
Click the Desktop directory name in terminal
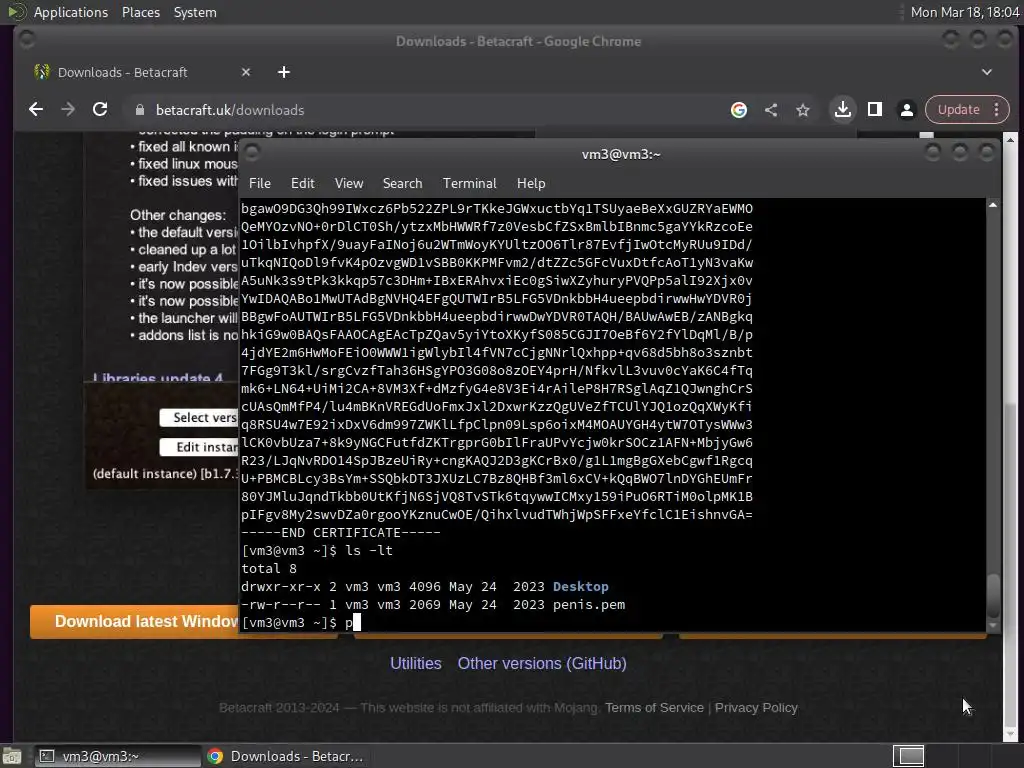click(x=581, y=586)
